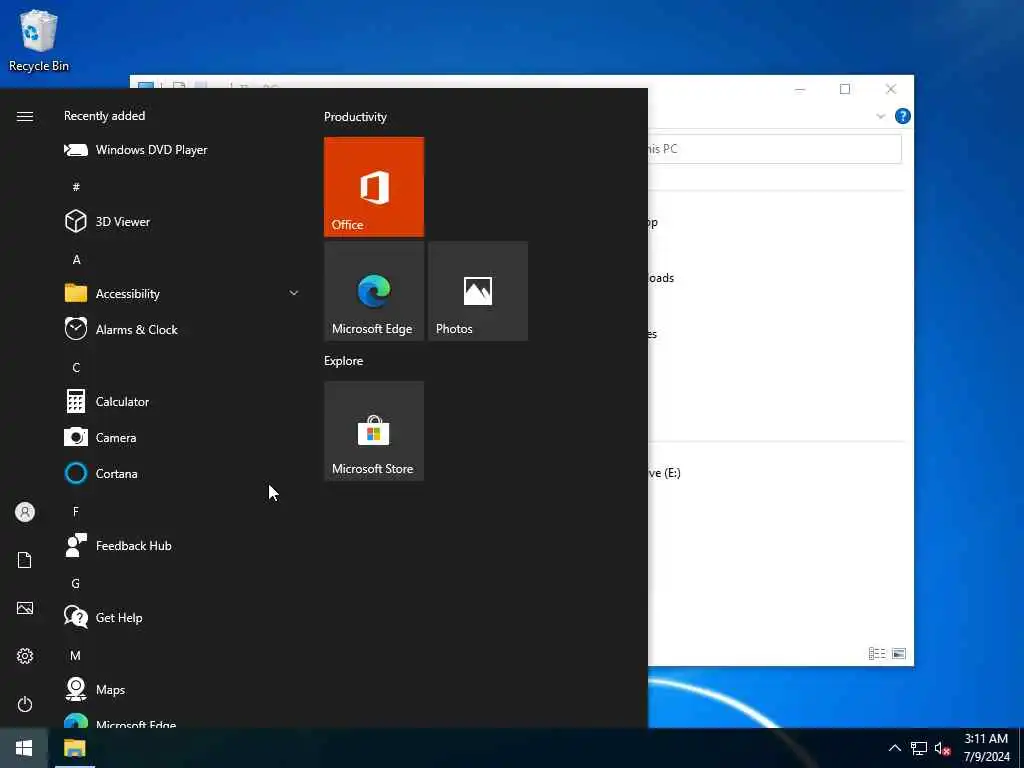Open Feedback Hub

pyautogui.click(x=182, y=546)
